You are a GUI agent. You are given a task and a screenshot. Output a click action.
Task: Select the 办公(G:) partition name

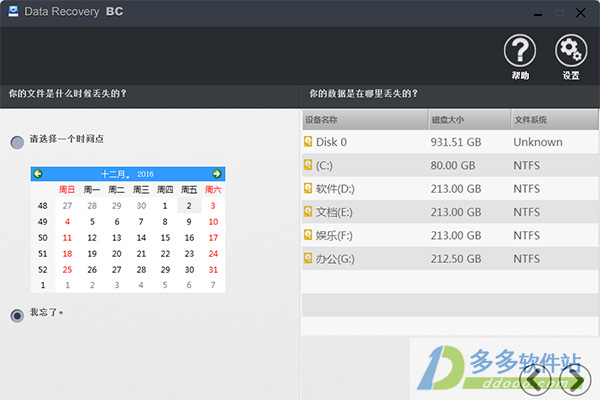pyautogui.click(x=335, y=259)
